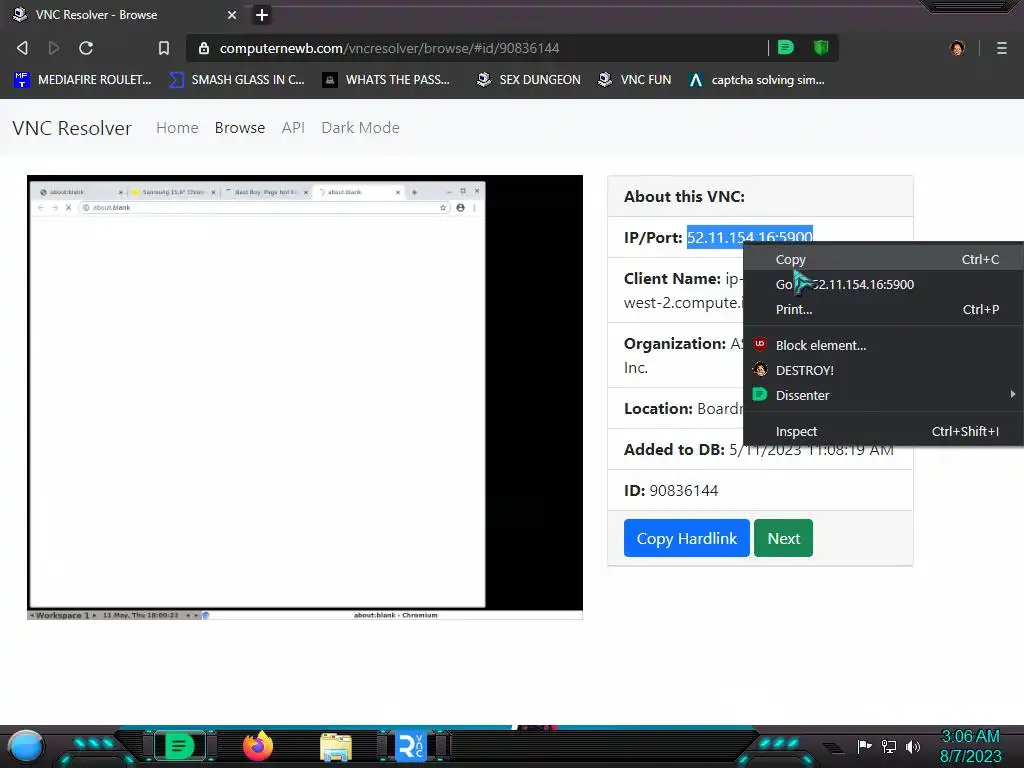Choose Print... from the context menu
Image resolution: width=1024 pixels, height=768 pixels.
coord(883,310)
